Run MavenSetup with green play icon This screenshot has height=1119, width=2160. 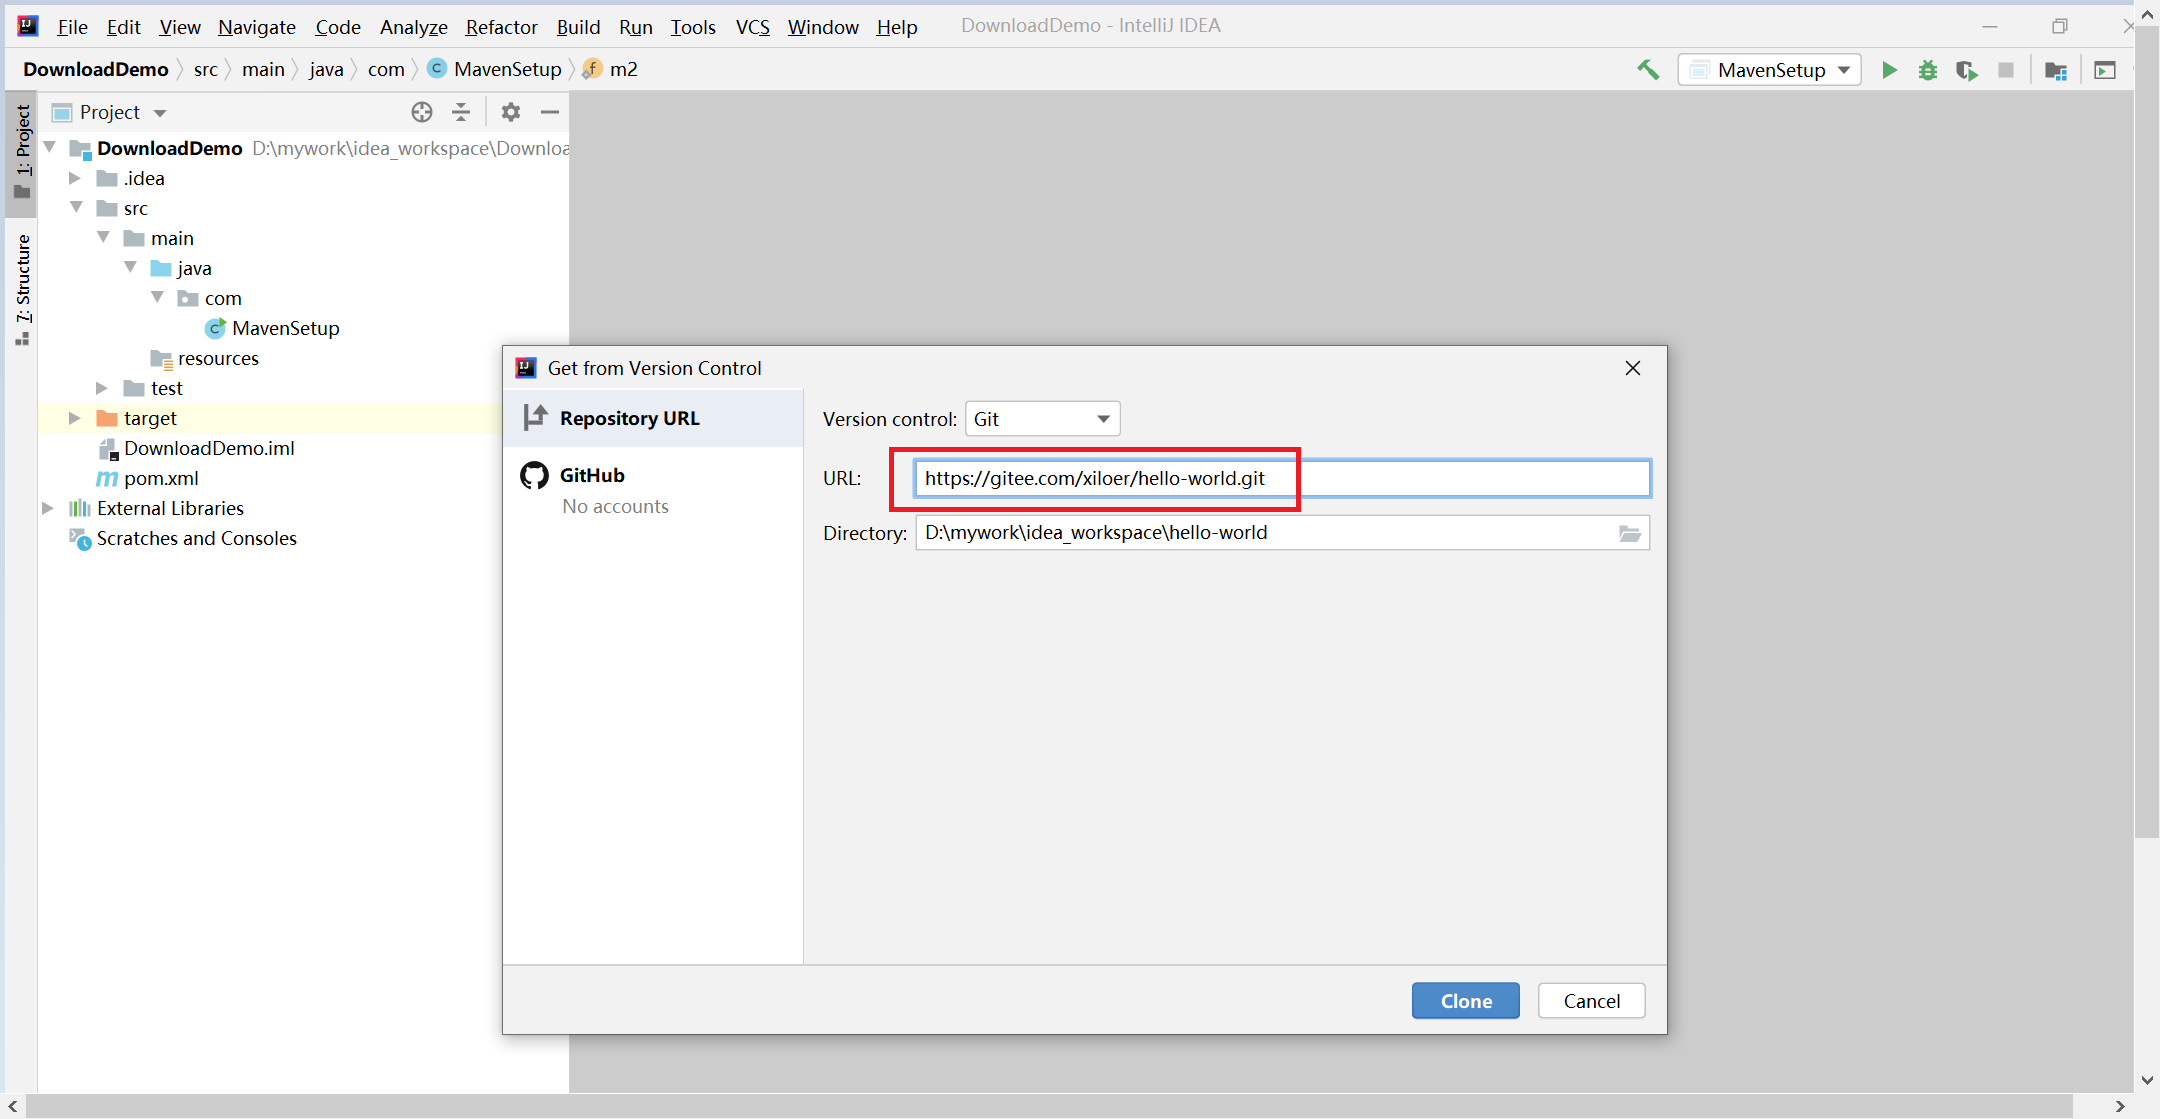point(1889,70)
